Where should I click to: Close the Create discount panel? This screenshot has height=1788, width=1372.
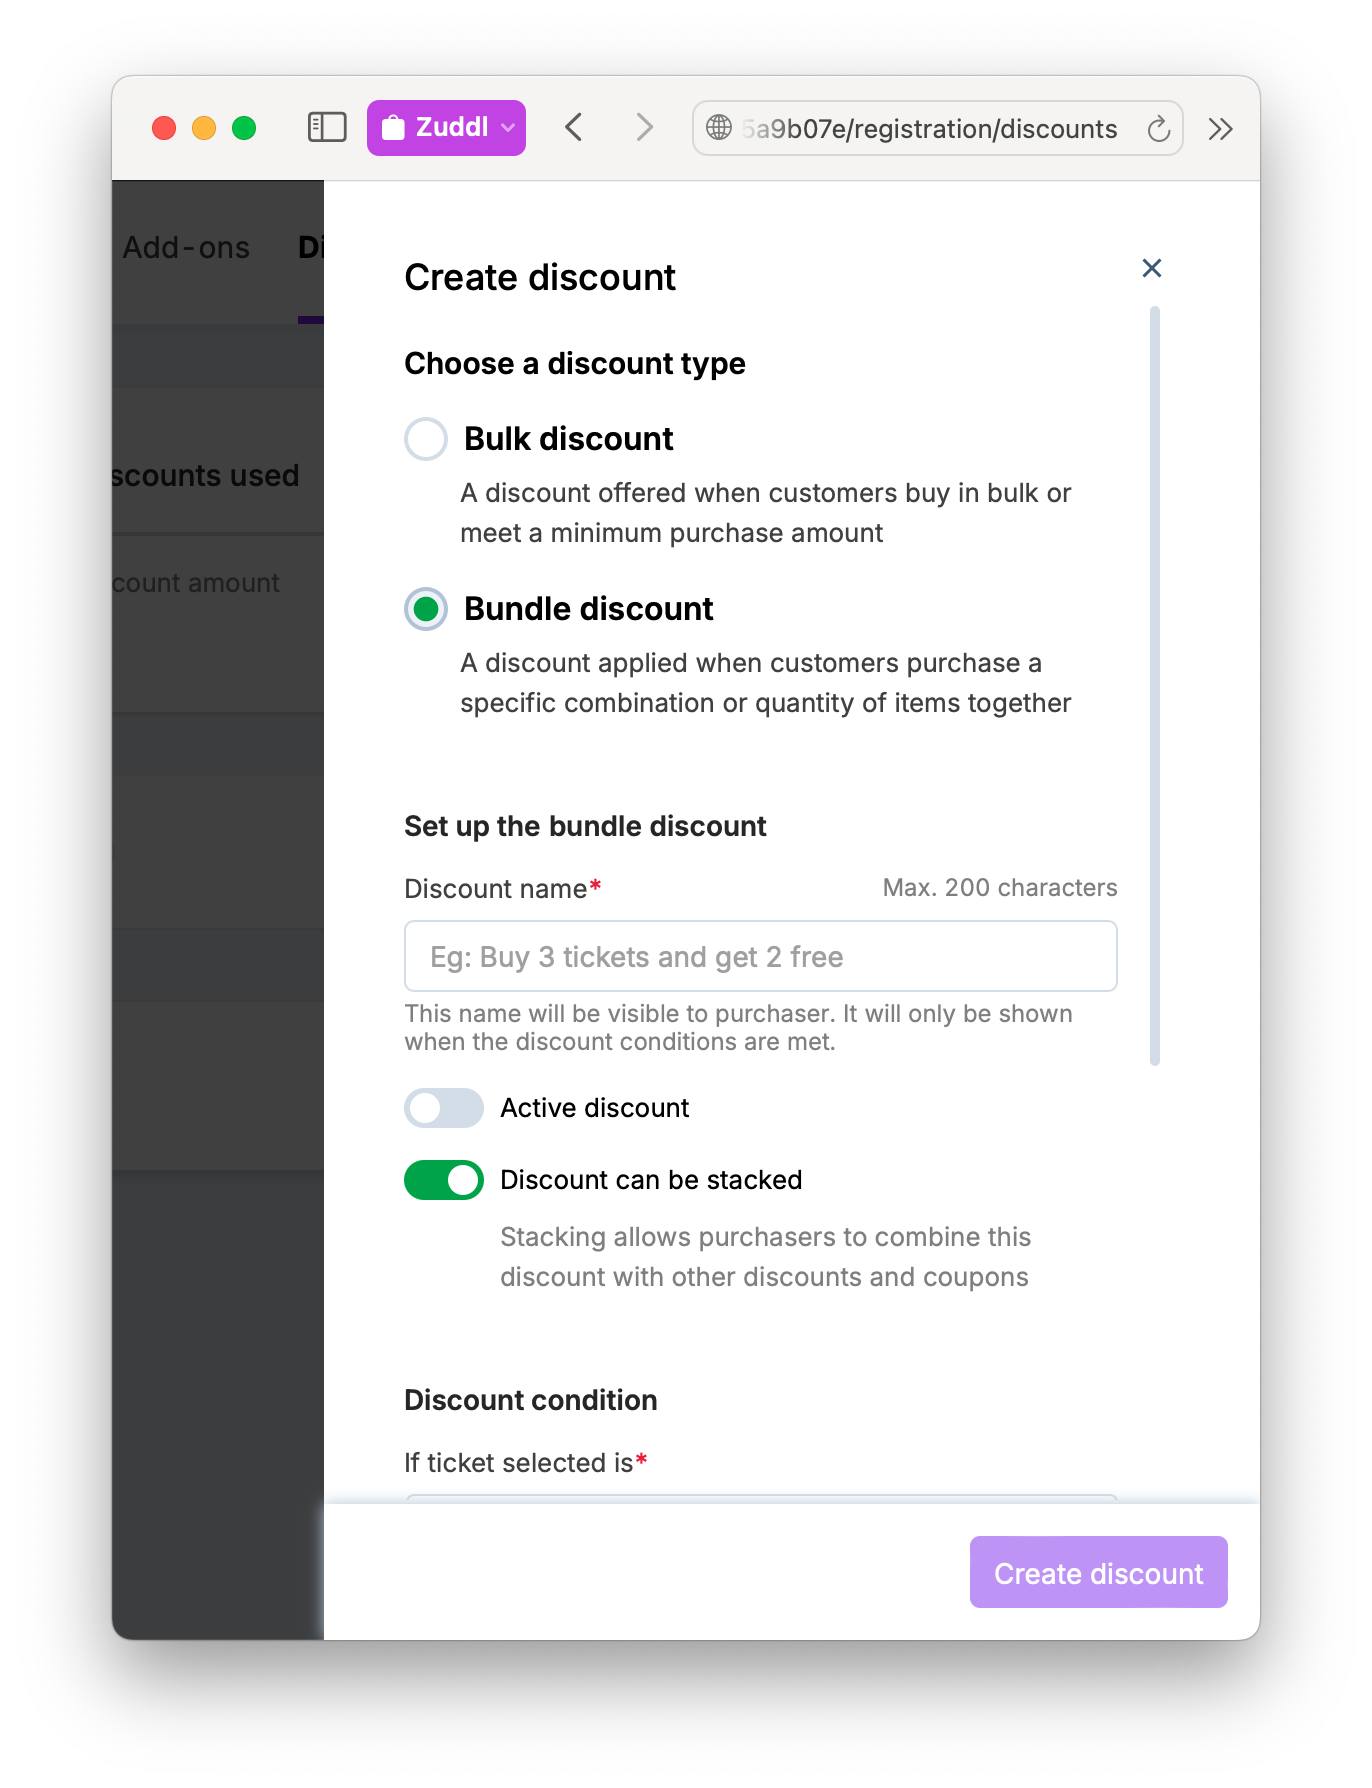(x=1151, y=268)
